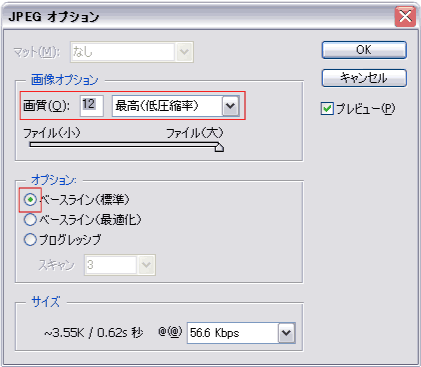Open the 最高(低圧縮率) quality dropdown
Screen dimensions: 421x367
click(176, 106)
